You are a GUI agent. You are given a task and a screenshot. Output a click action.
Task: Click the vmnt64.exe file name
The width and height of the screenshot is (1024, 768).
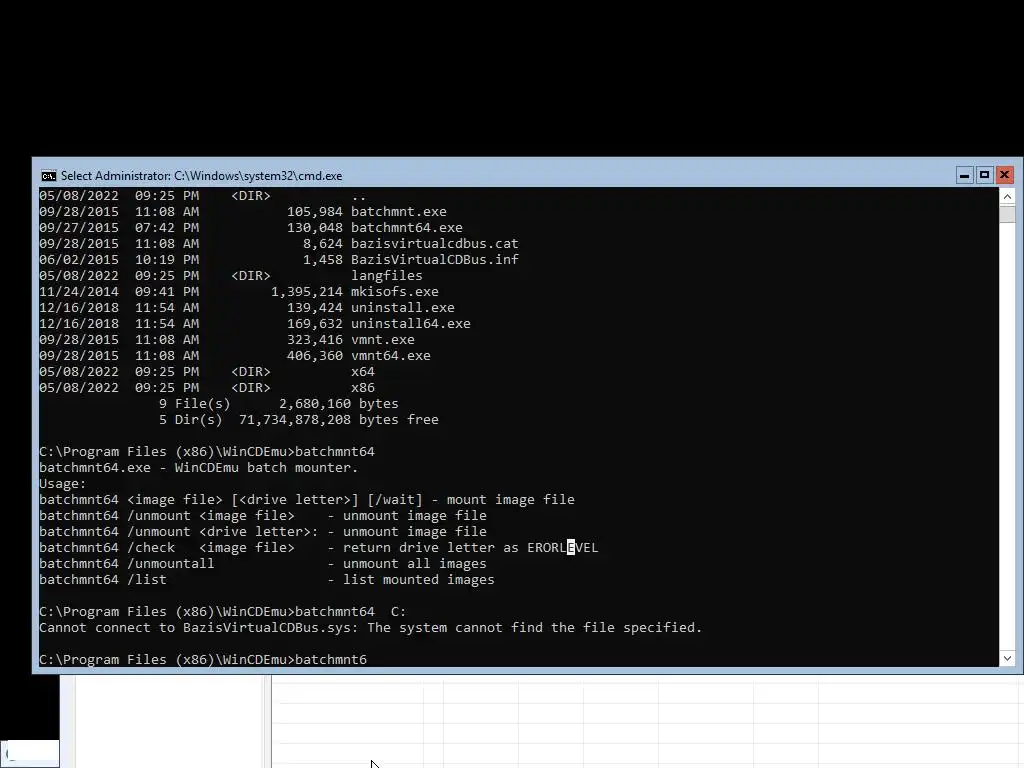[x=391, y=355]
